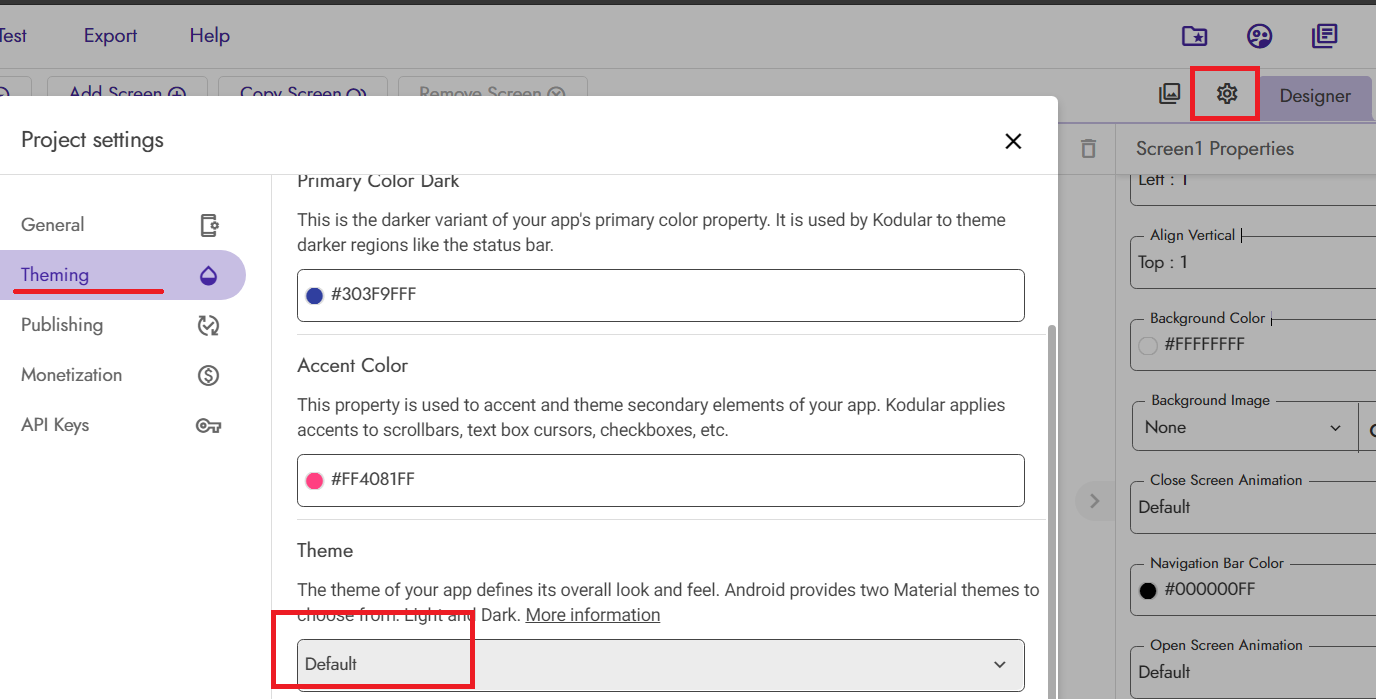Image resolution: width=1376 pixels, height=699 pixels.
Task: Open the Publishing settings section
Action: (123, 325)
